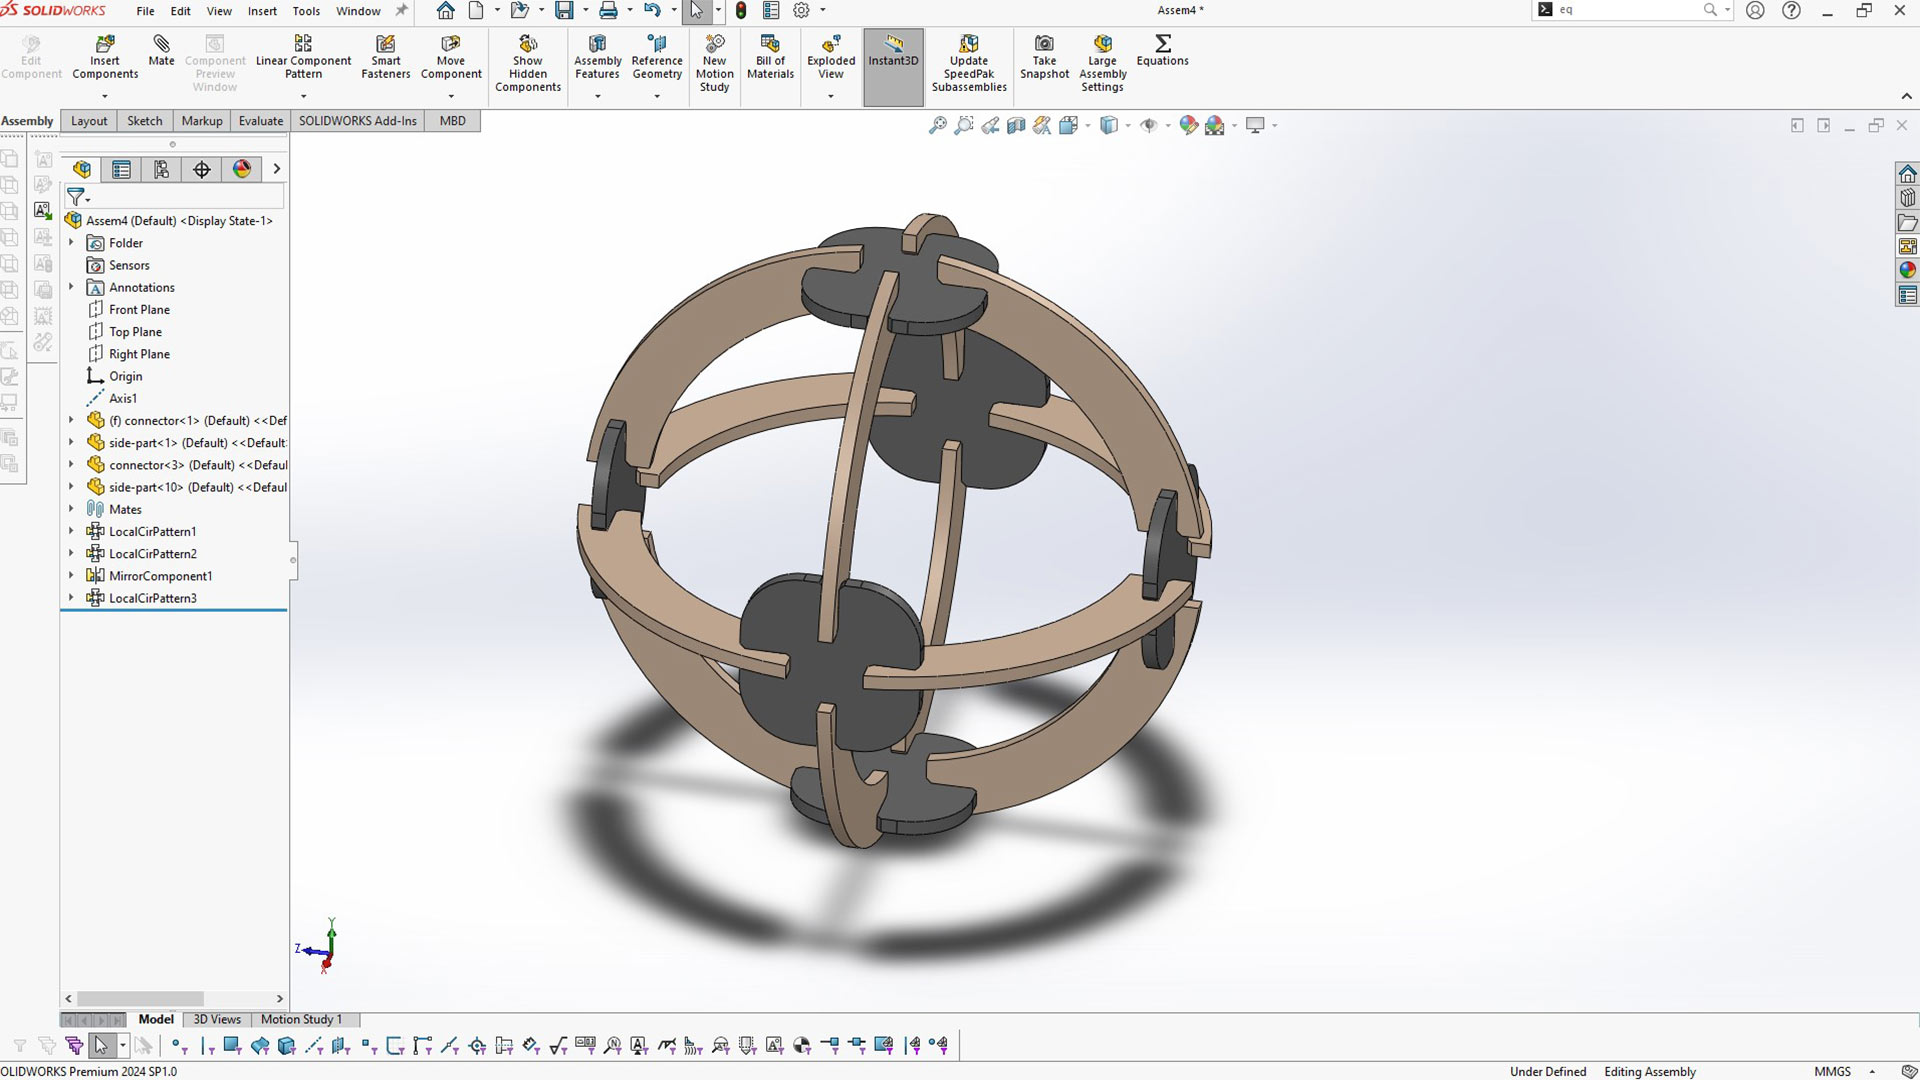Open Edit Appearance in view toolbar
The height and width of the screenshot is (1080, 1920).
(1188, 125)
